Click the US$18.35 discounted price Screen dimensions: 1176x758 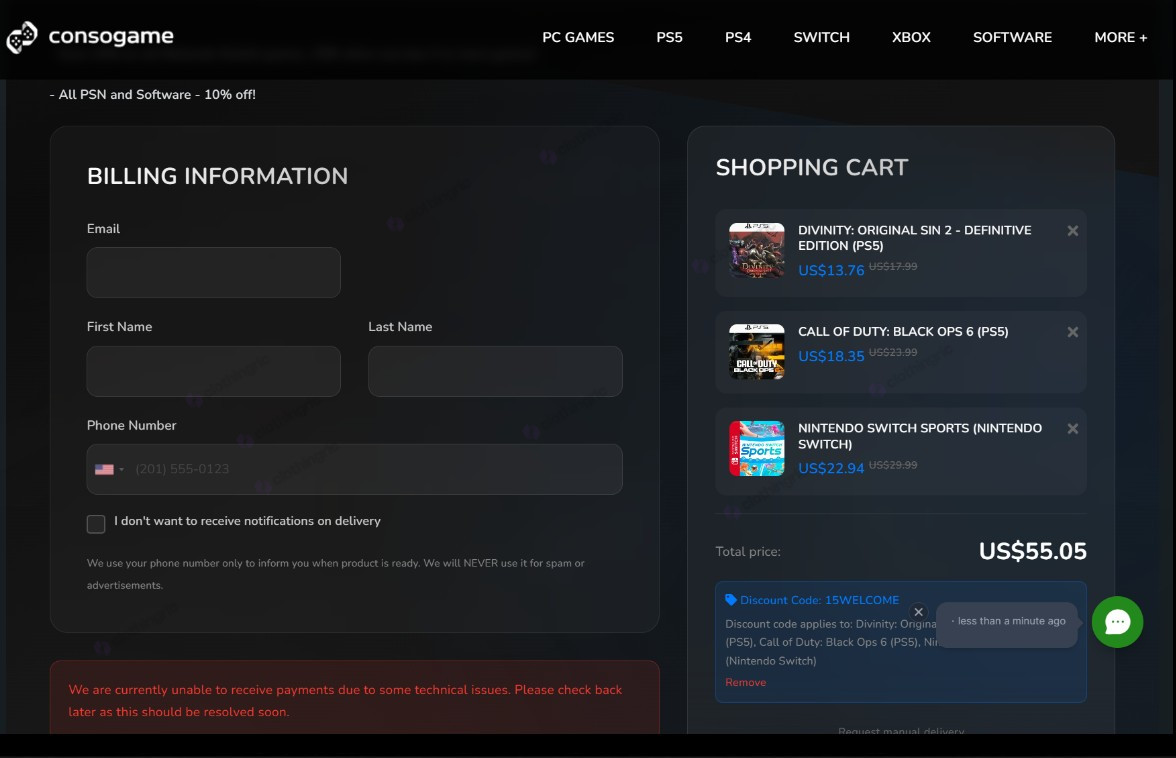[x=831, y=356]
